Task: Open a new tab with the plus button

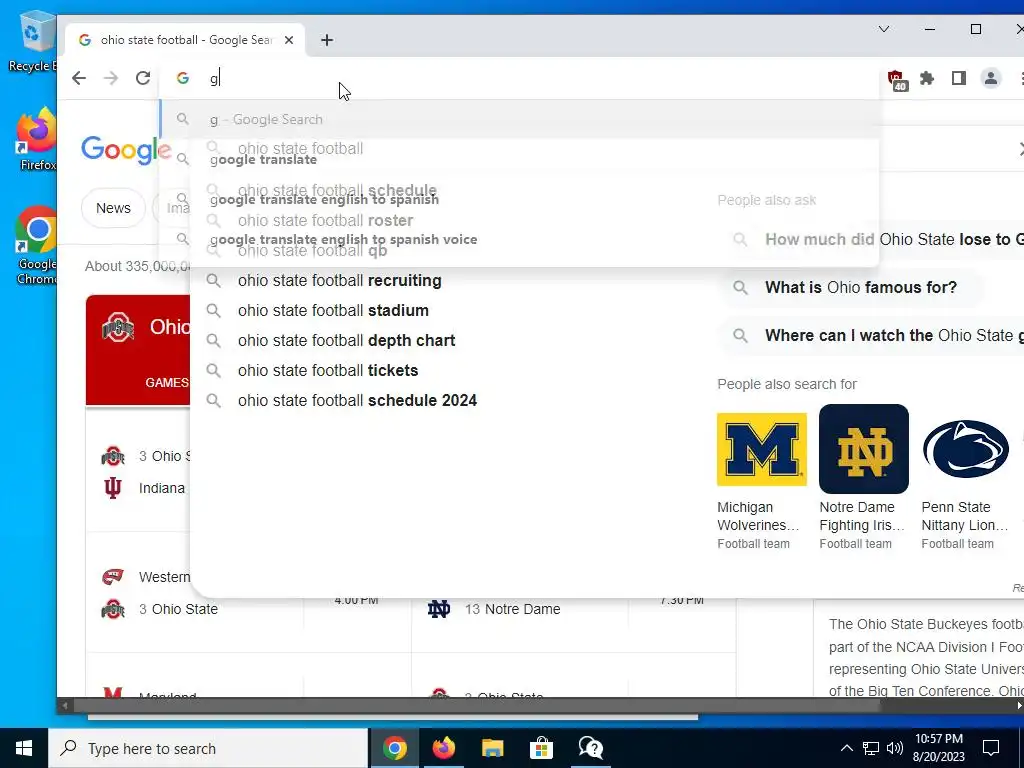Action: [327, 40]
